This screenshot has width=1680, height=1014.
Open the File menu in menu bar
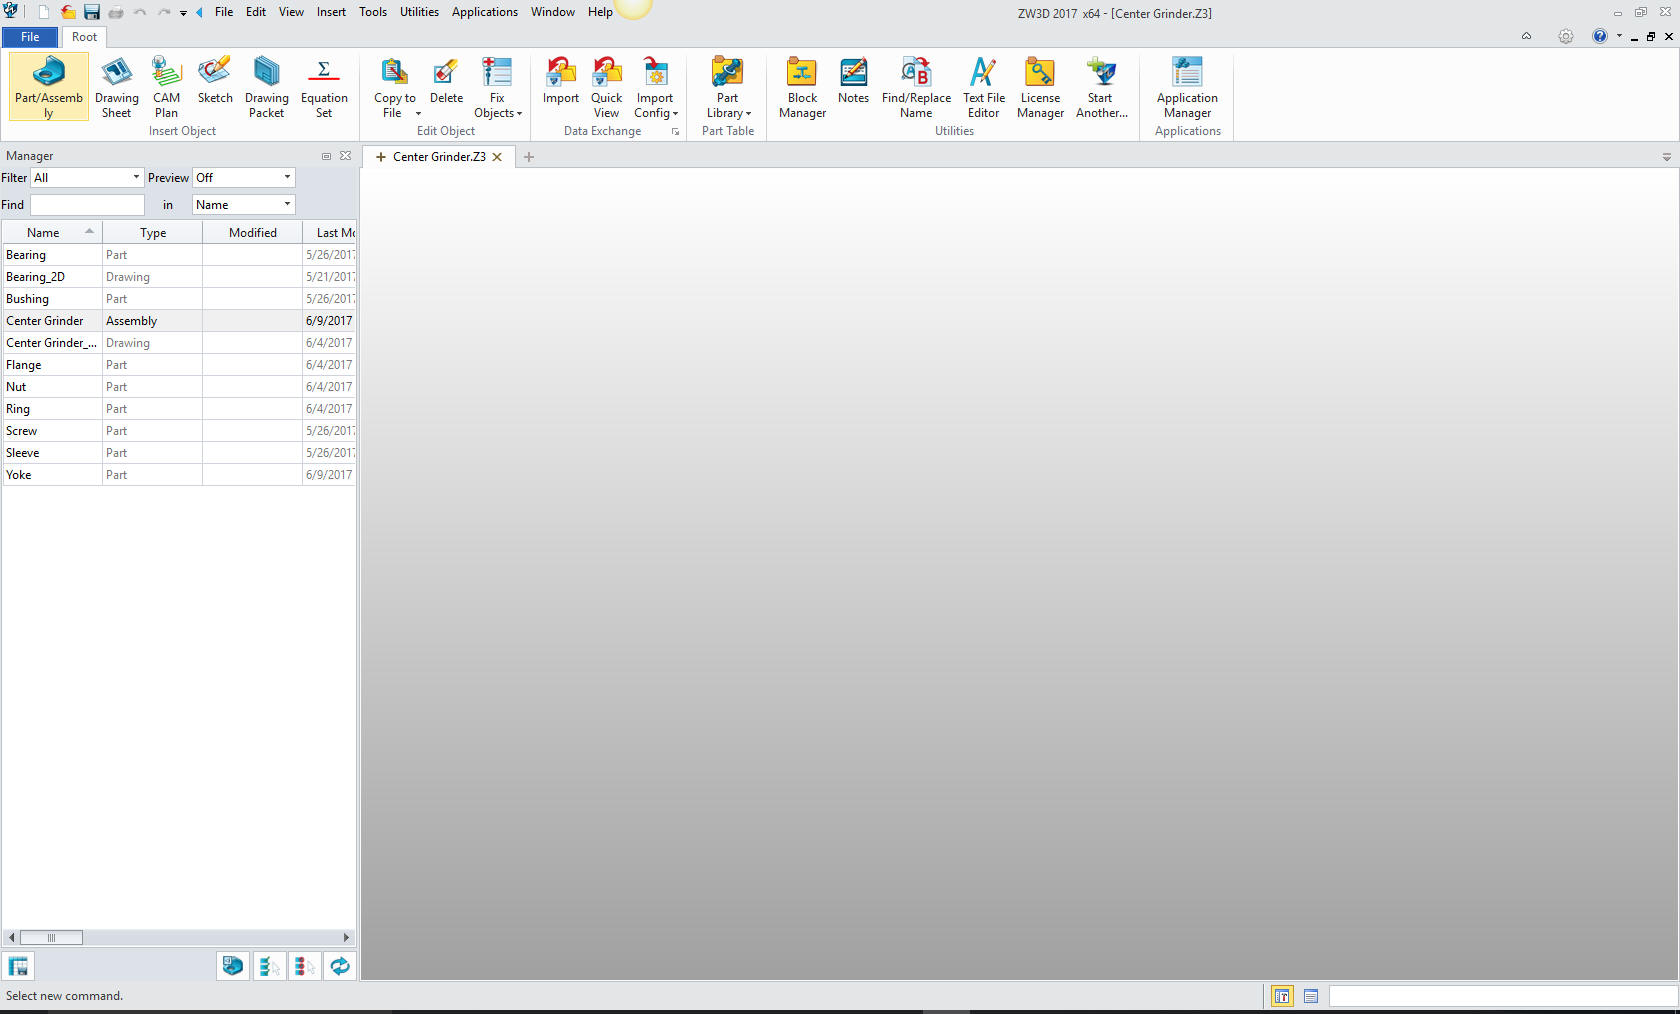224,12
